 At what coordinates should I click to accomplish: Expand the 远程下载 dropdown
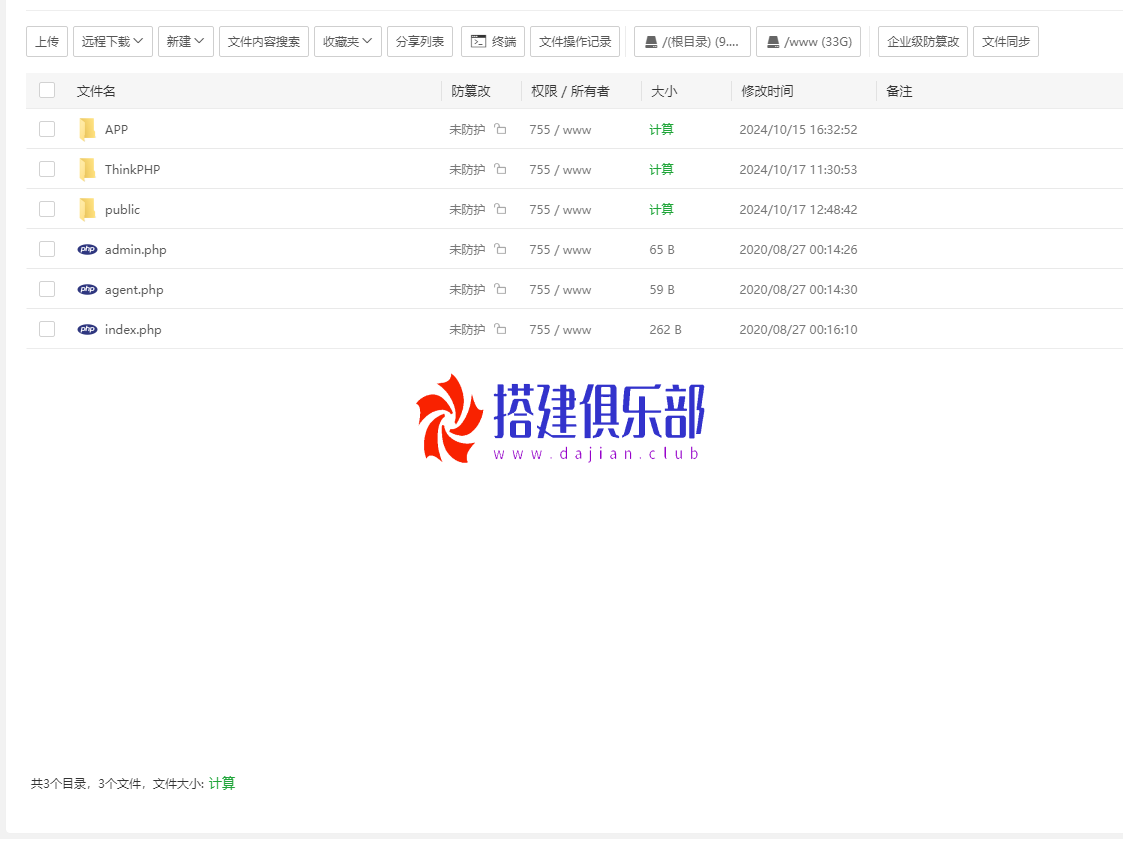tap(113, 42)
